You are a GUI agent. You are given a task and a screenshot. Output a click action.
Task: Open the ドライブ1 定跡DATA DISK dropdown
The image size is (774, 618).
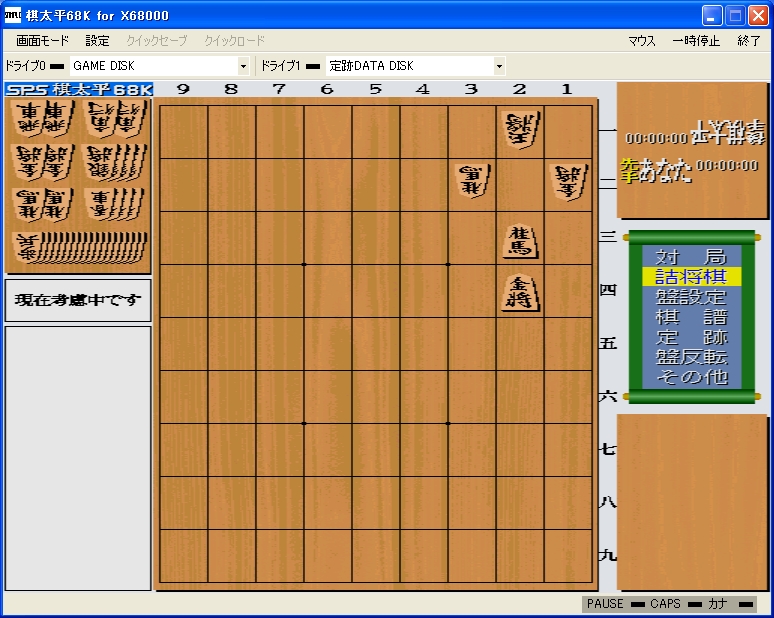[499, 66]
